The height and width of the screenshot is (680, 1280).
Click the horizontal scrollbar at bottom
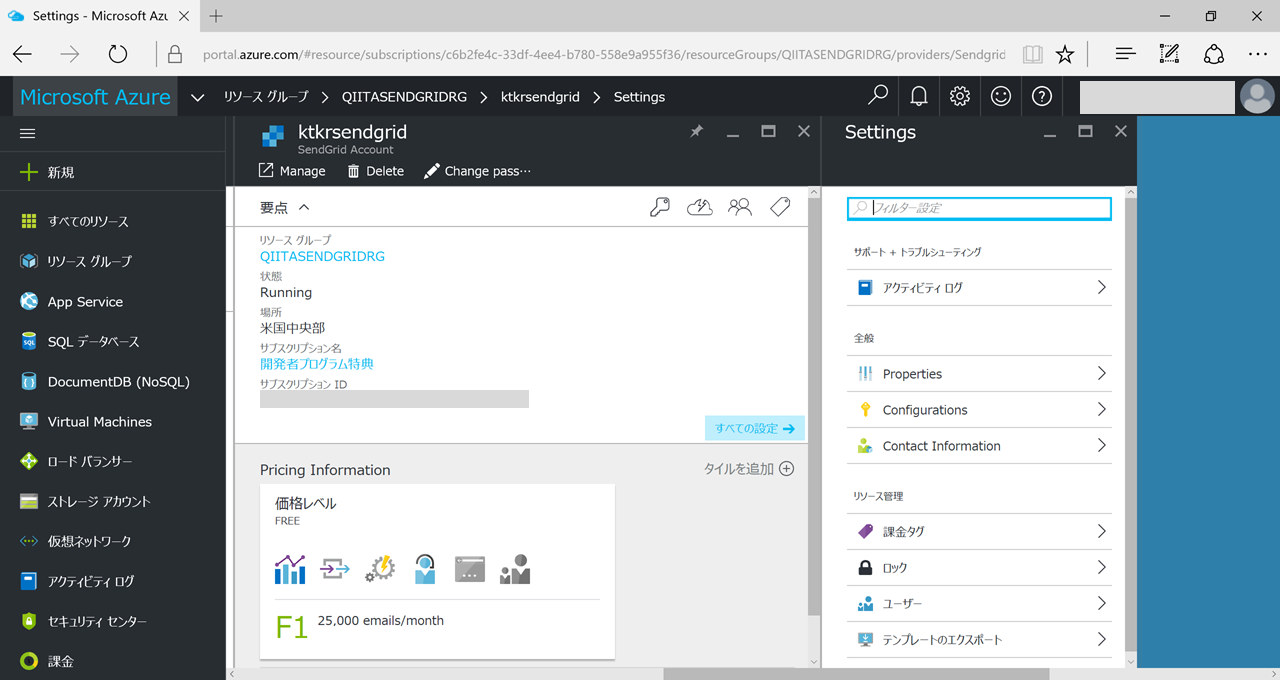(x=856, y=674)
